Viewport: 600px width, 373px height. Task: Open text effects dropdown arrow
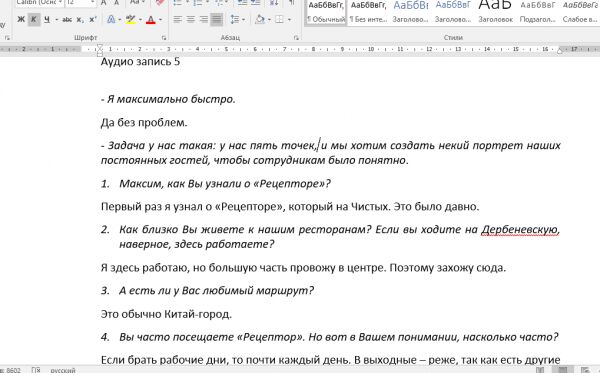pos(120,19)
